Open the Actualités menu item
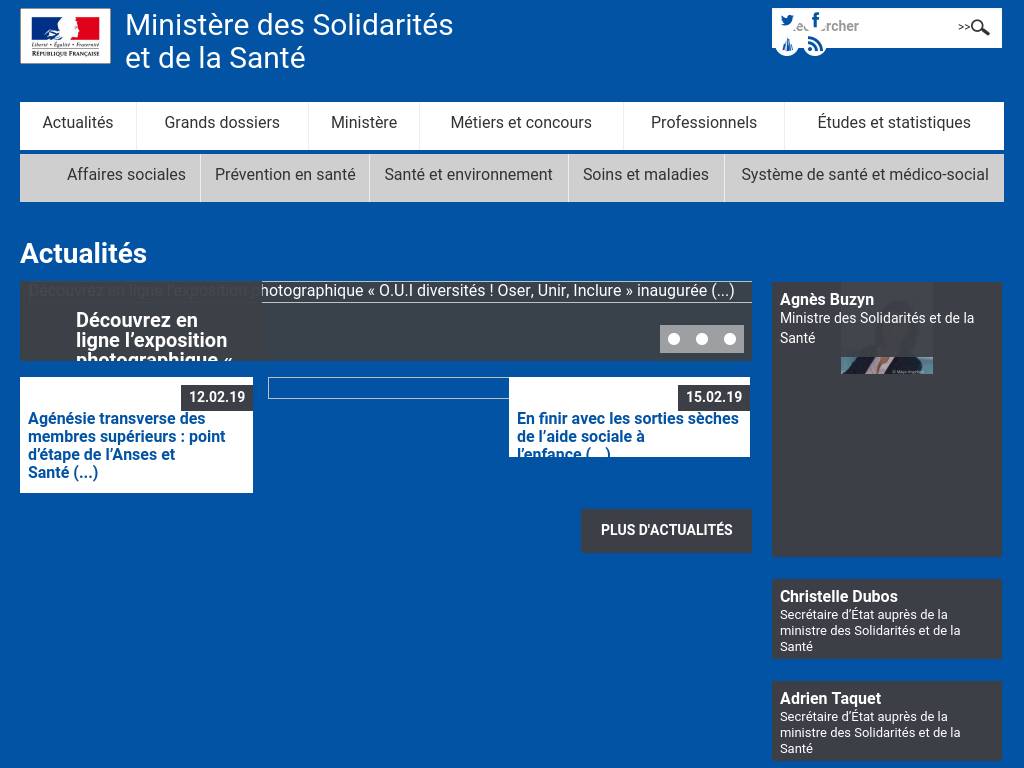Image resolution: width=1024 pixels, height=768 pixels. 78,123
